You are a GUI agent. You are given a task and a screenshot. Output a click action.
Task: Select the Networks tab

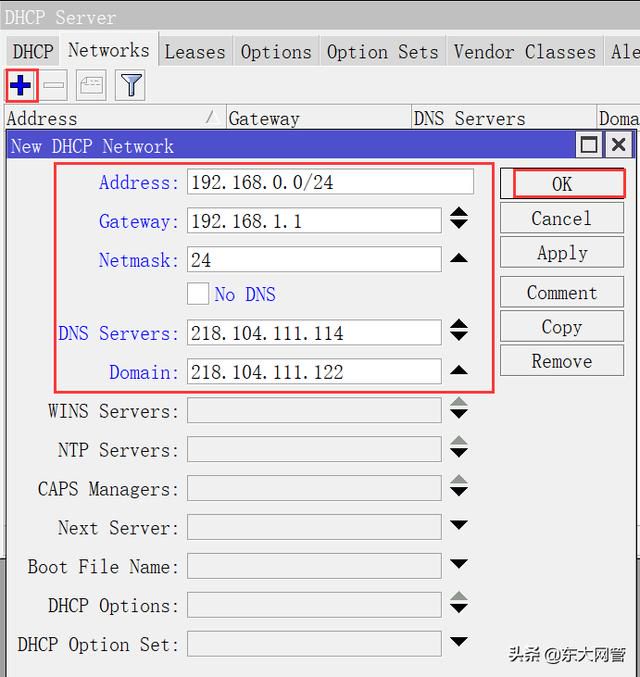[109, 50]
